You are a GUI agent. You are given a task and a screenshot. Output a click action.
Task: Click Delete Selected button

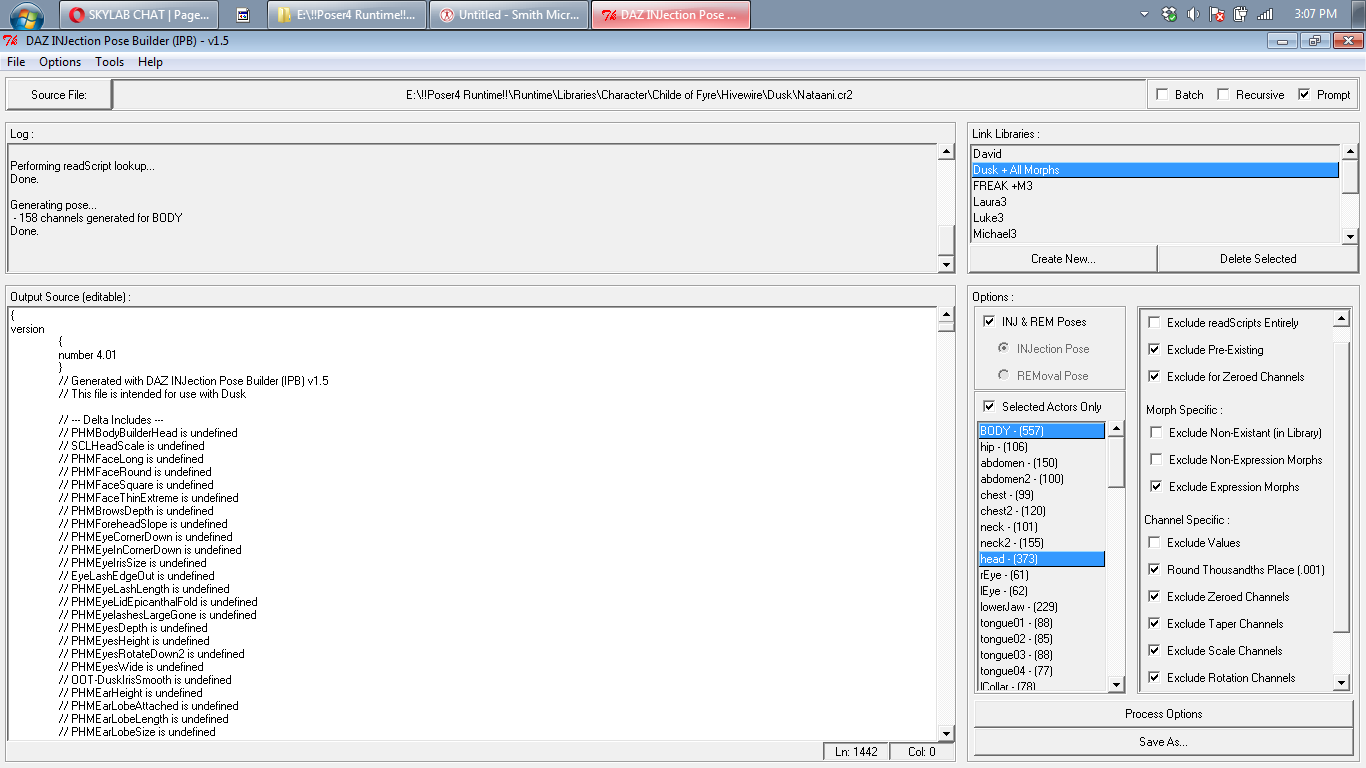1258,259
